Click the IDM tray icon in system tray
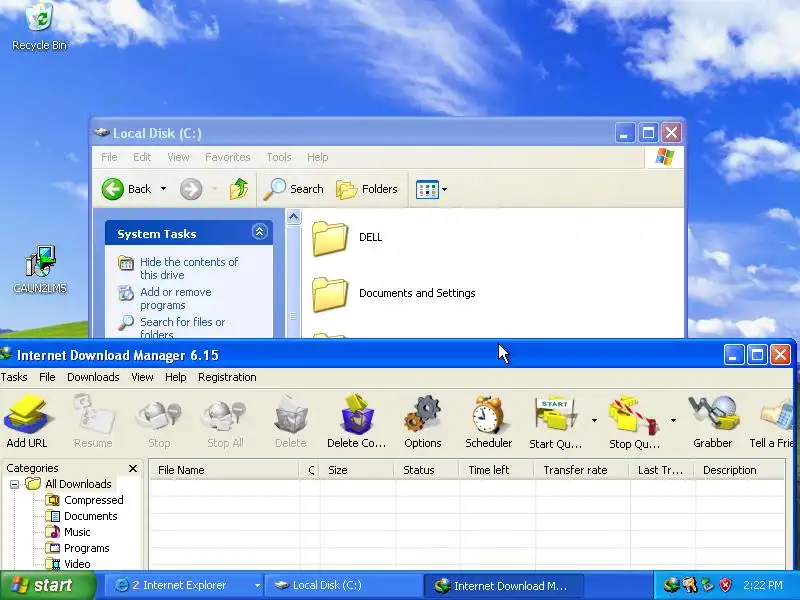The height and width of the screenshot is (600, 800). pyautogui.click(x=671, y=585)
